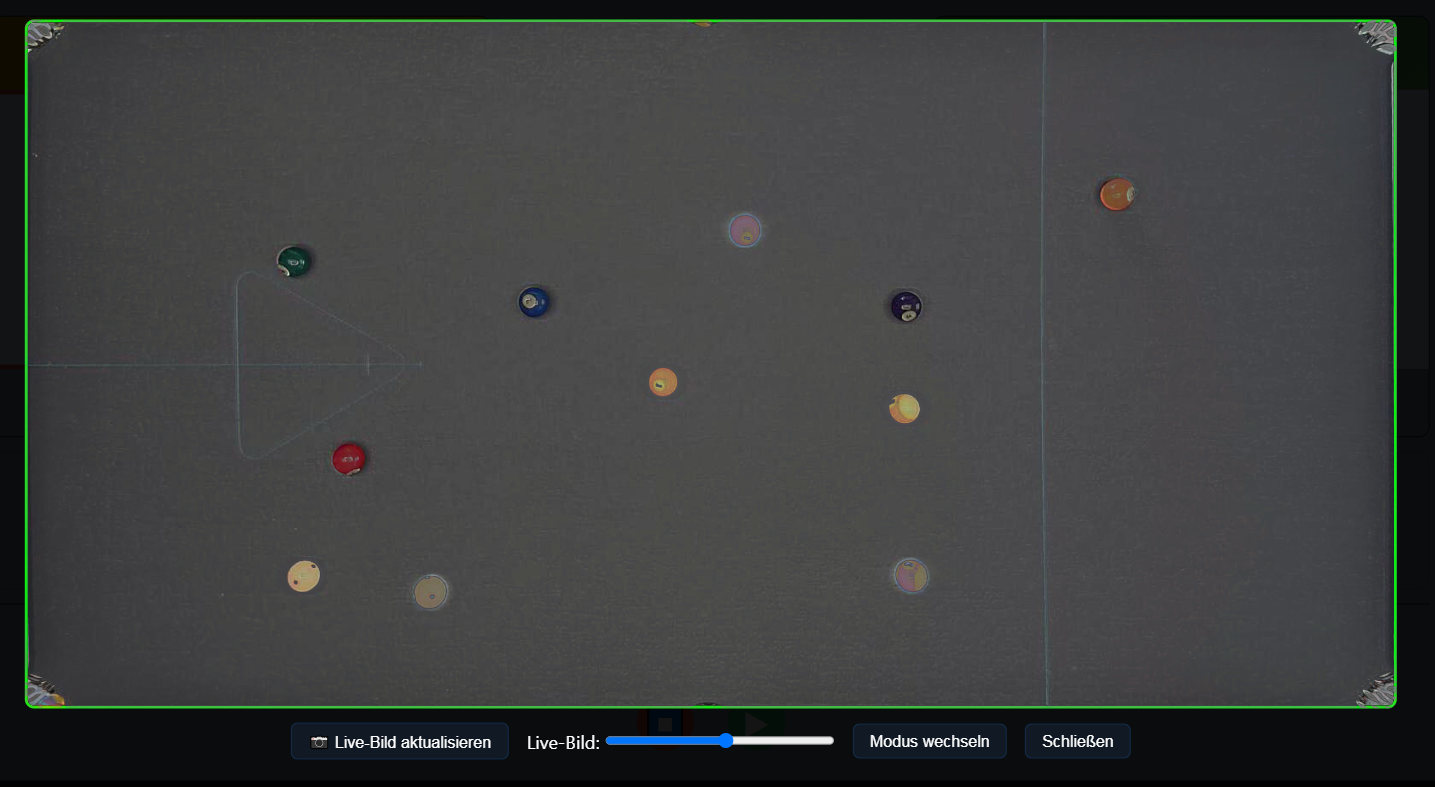Image resolution: width=1435 pixels, height=787 pixels.
Task: Click the dimmed play icon behind the slider
Action: [x=756, y=723]
